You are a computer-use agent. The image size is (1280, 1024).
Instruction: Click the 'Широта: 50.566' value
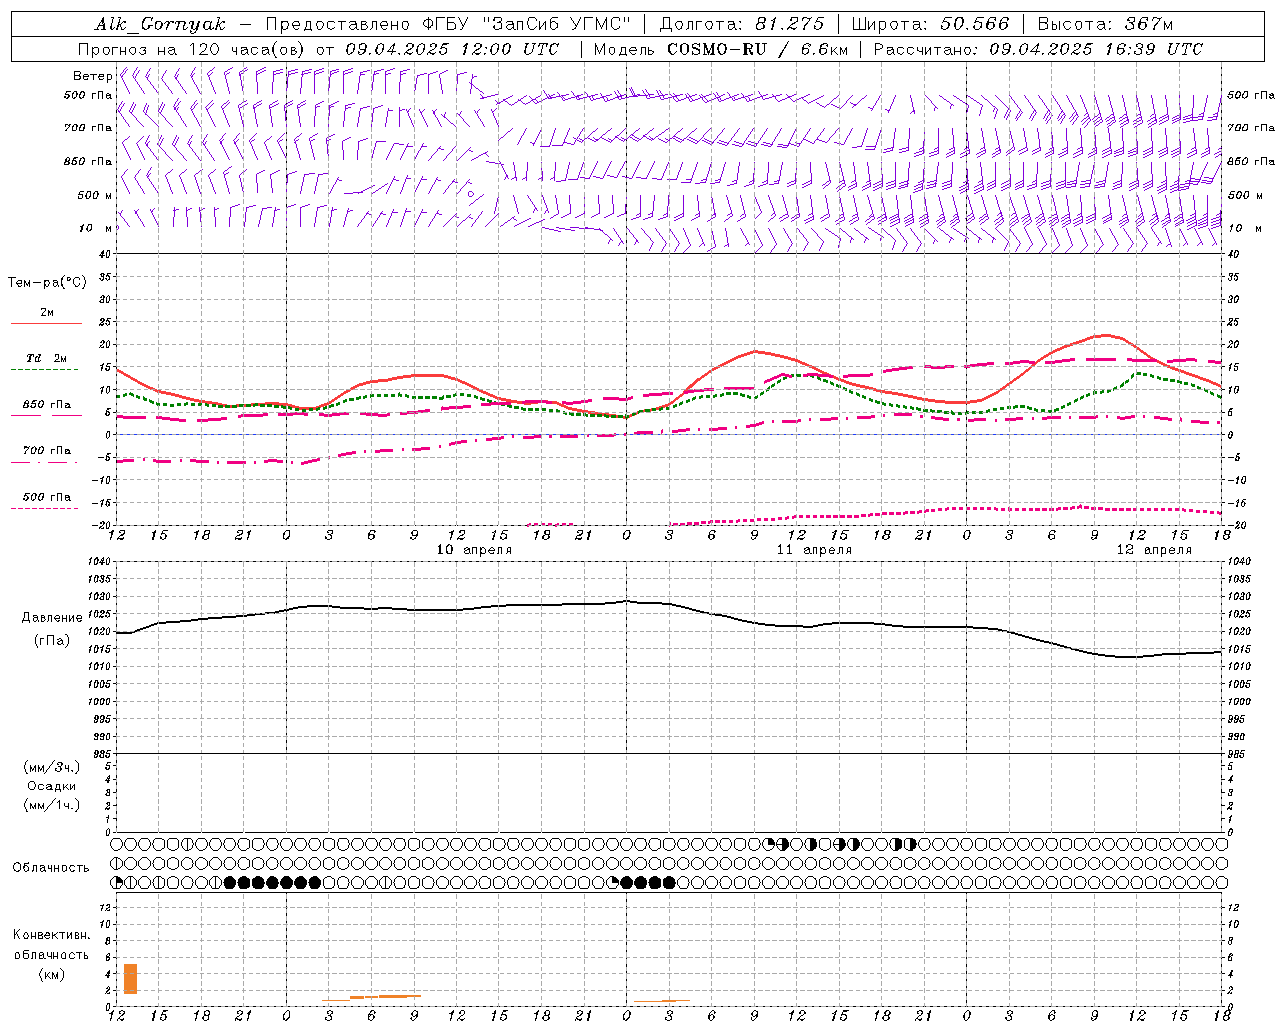point(930,24)
